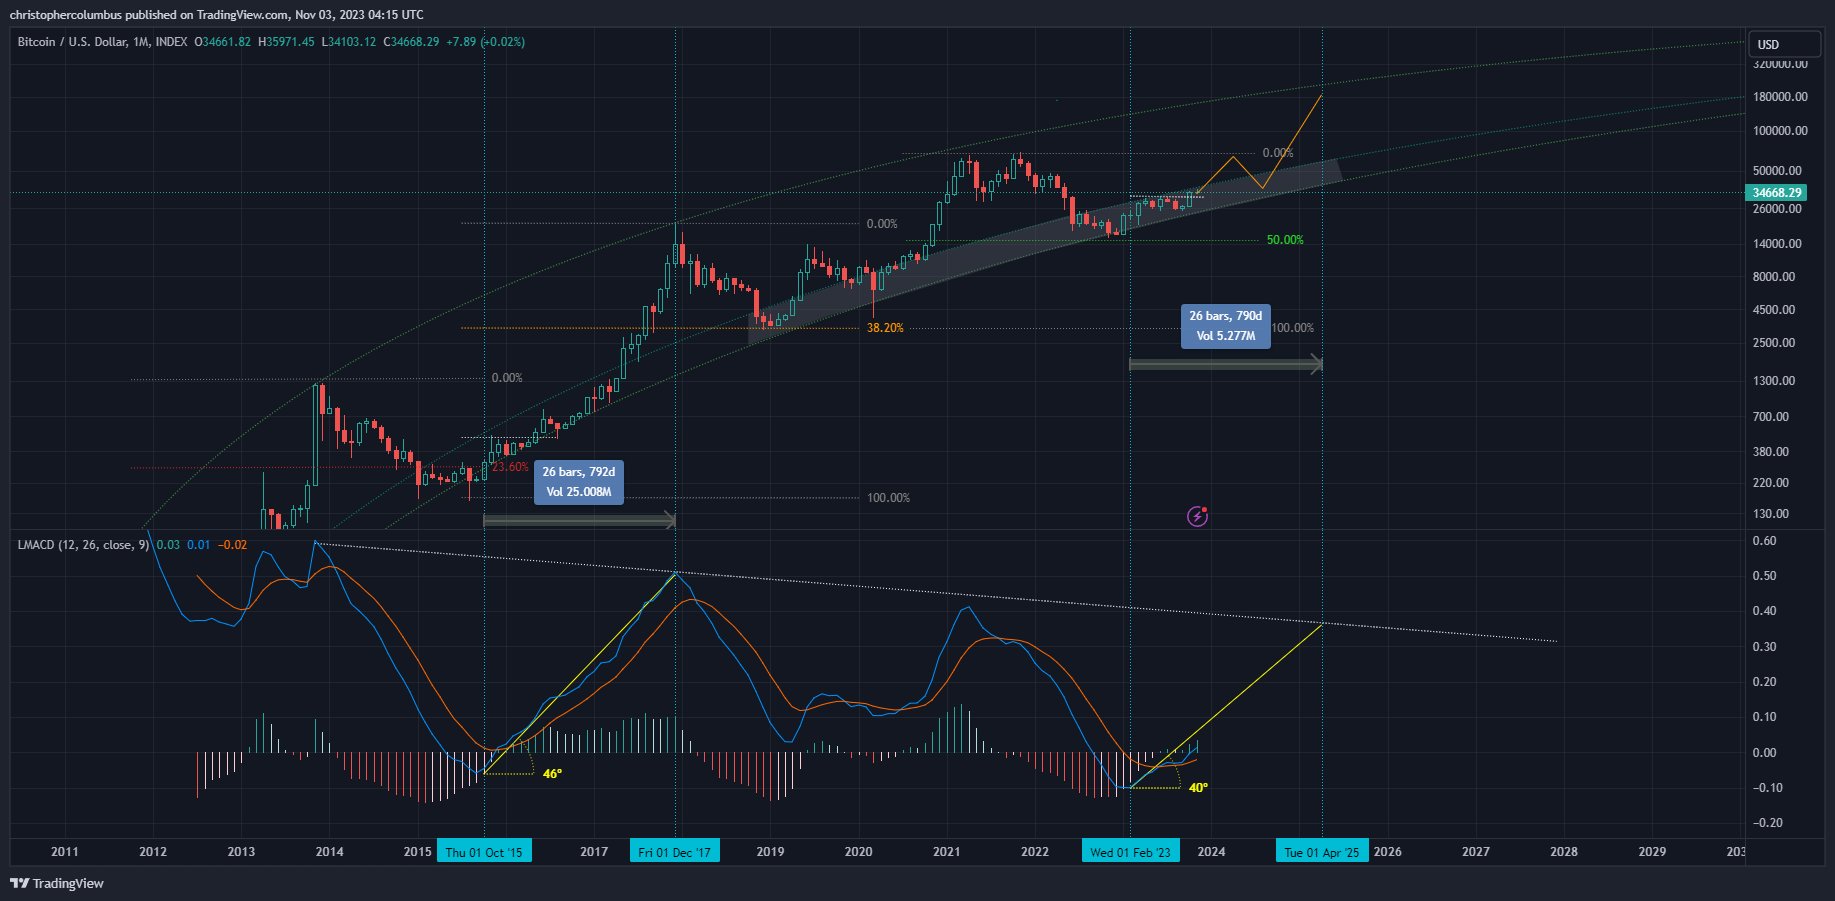Viewport: 1835px width, 901px height.
Task: Select the Wed 01 Feb '23 date marker
Action: point(1130,852)
